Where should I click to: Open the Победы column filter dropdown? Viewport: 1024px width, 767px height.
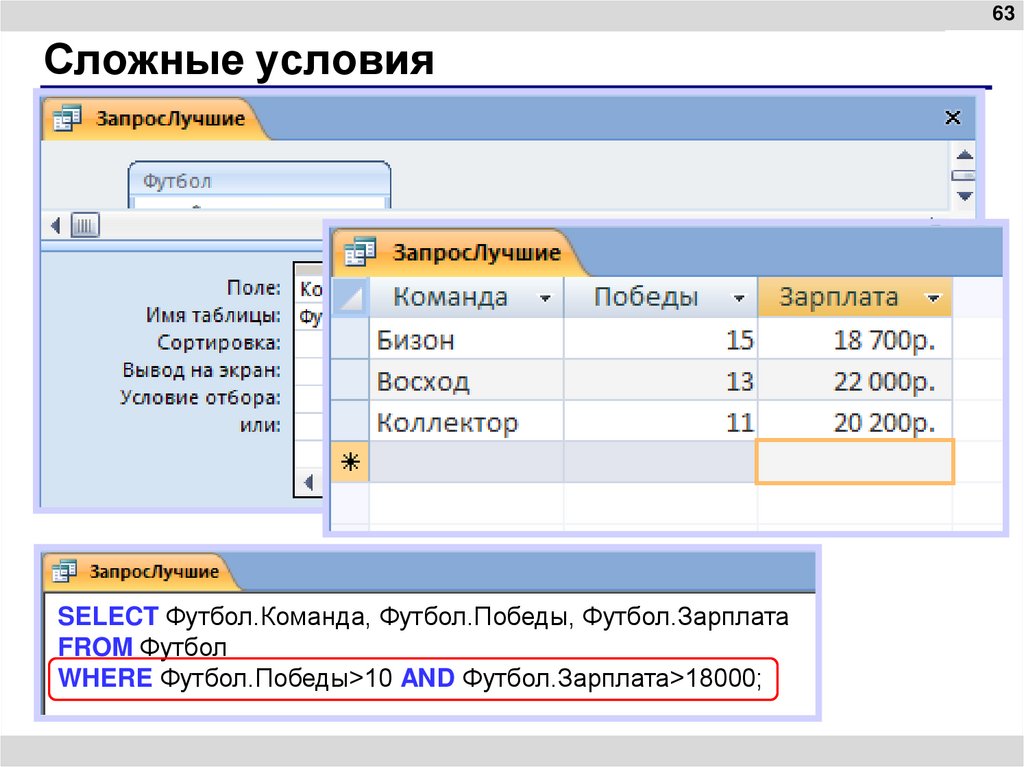click(740, 297)
